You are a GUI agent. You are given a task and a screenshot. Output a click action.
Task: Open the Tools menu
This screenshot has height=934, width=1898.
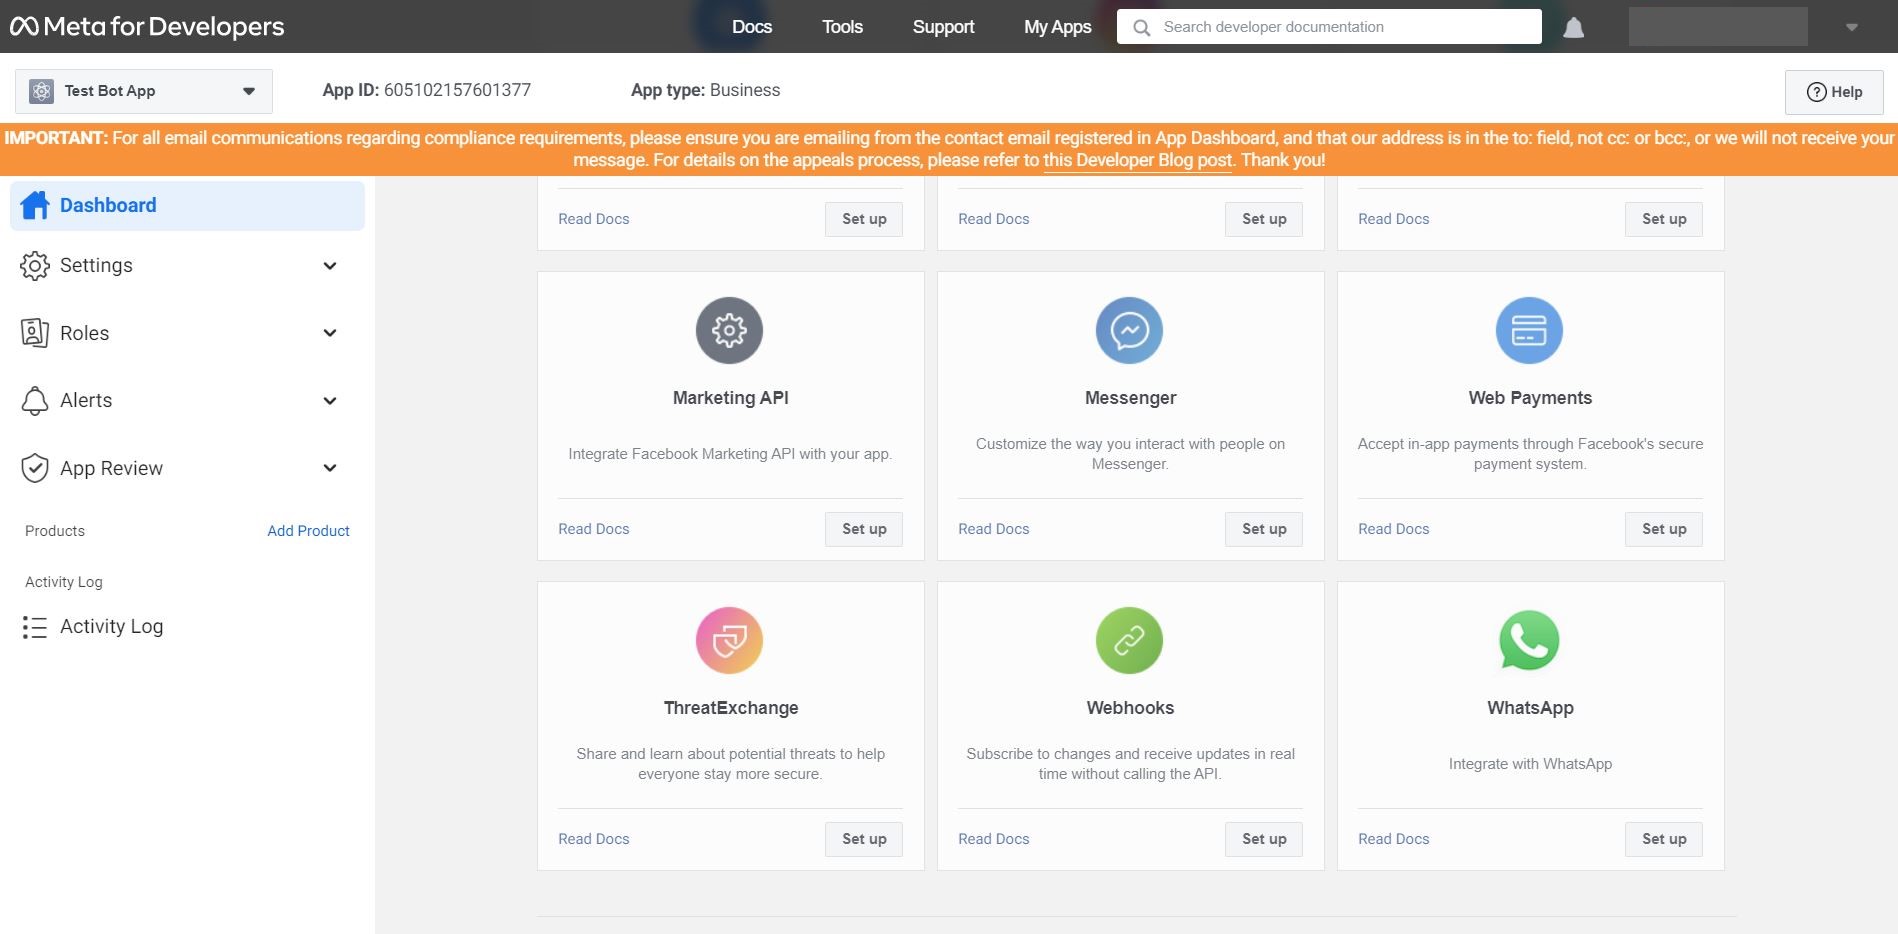click(x=842, y=27)
